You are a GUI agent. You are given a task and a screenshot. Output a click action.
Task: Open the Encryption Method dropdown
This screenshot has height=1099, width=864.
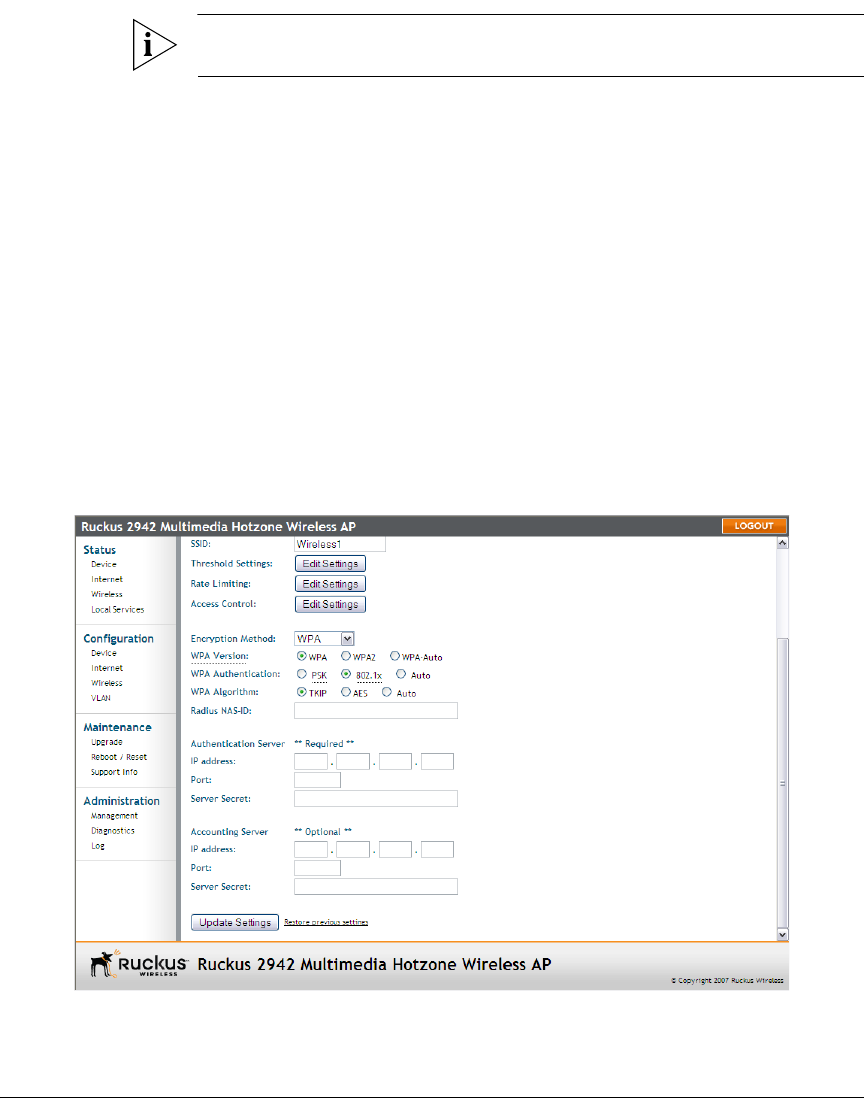(x=324, y=639)
